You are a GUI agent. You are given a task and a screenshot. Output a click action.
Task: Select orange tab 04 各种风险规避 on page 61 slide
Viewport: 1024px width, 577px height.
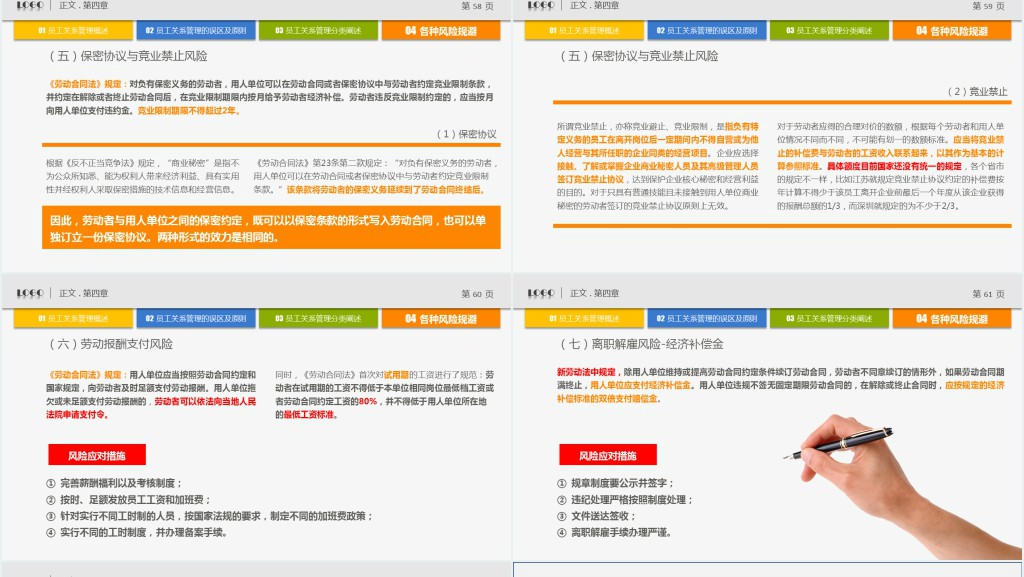coord(952,319)
